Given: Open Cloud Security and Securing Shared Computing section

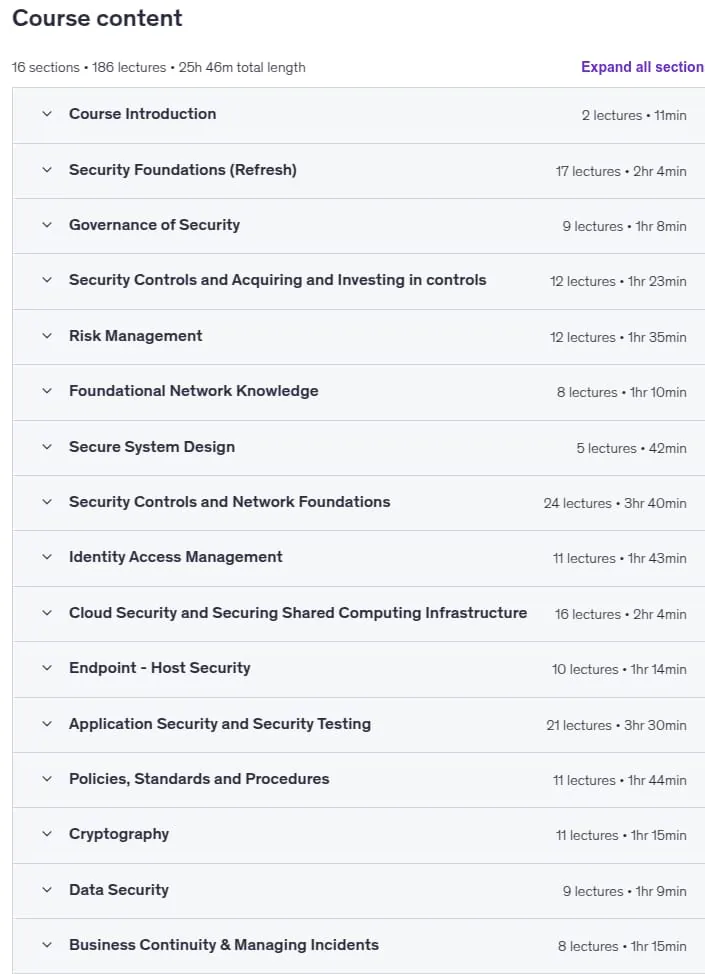Looking at the screenshot, I should click(x=298, y=613).
